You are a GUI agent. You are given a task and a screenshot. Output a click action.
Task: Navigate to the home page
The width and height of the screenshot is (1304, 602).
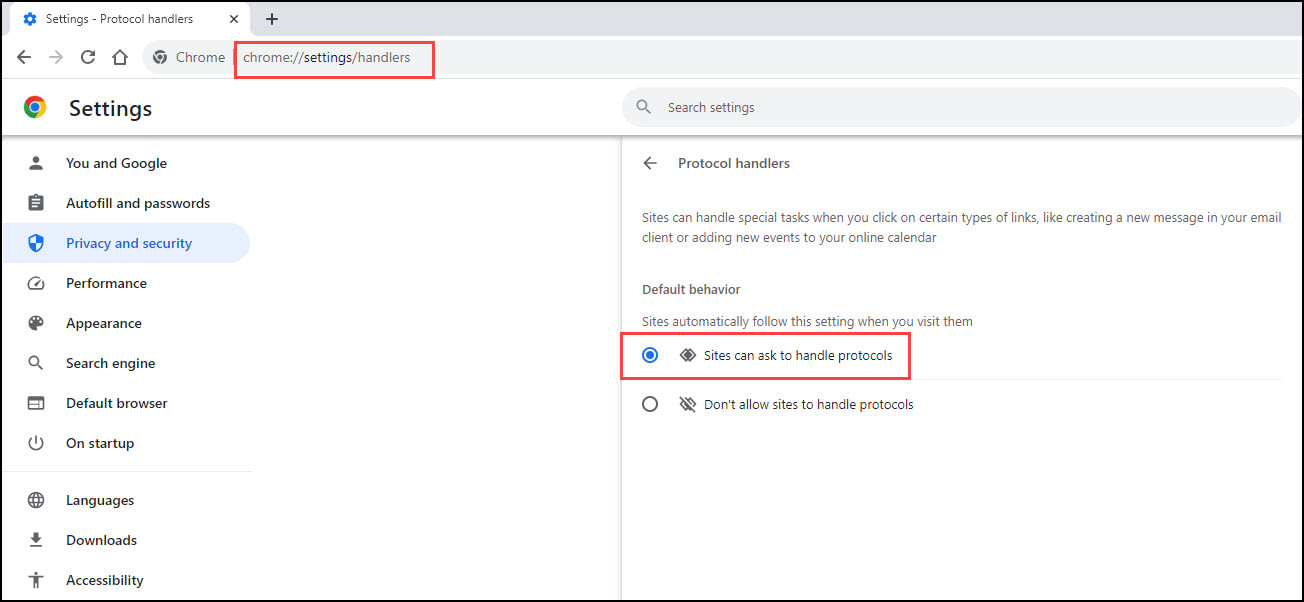[x=120, y=57]
